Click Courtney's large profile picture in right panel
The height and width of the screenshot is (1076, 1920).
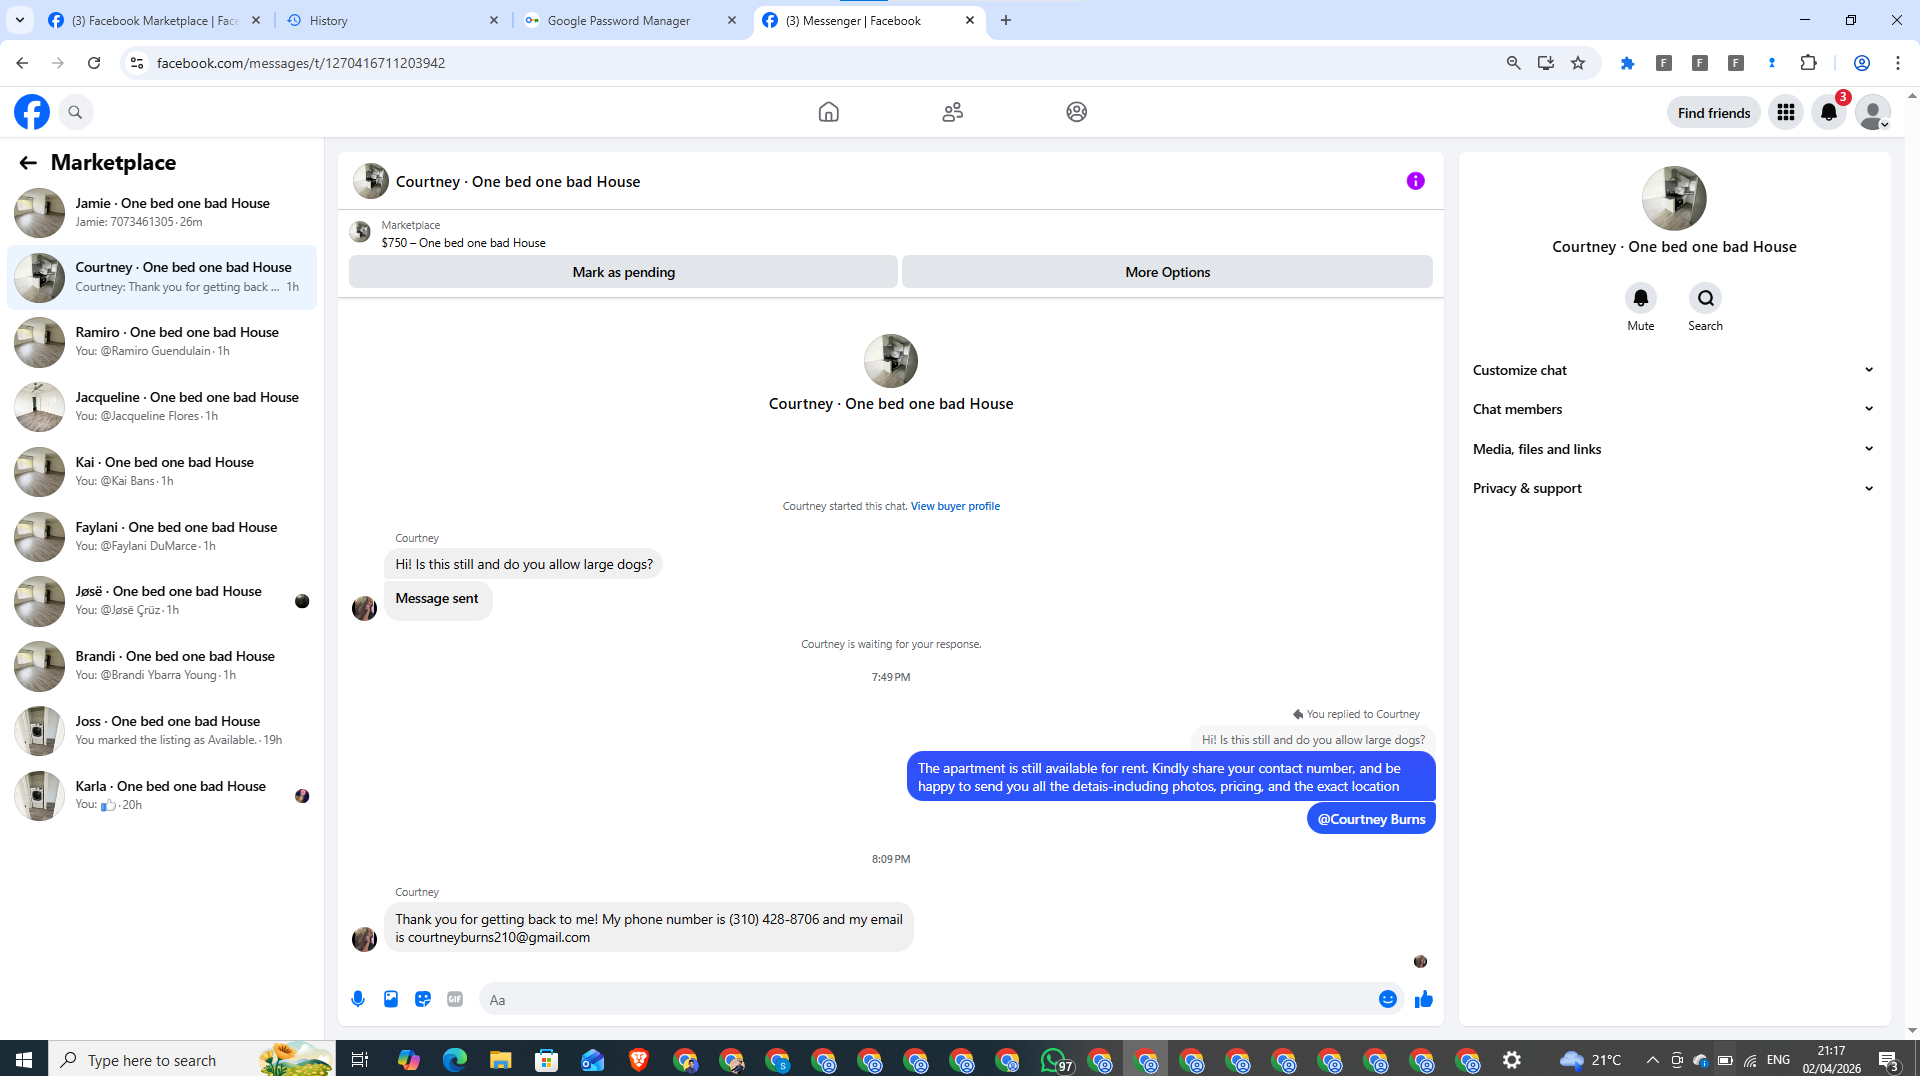1674,198
